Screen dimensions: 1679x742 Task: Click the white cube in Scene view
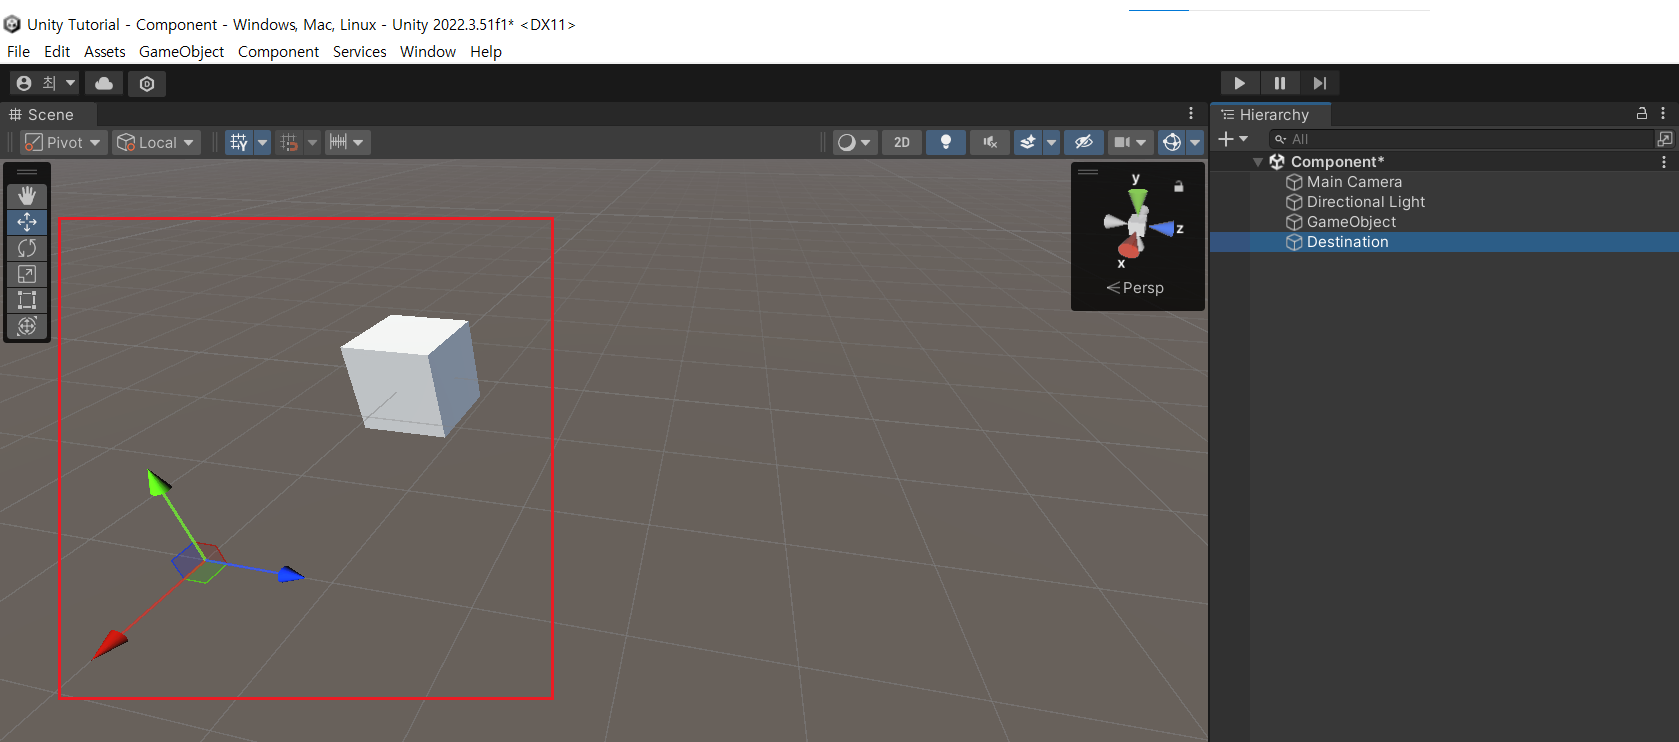coord(410,375)
